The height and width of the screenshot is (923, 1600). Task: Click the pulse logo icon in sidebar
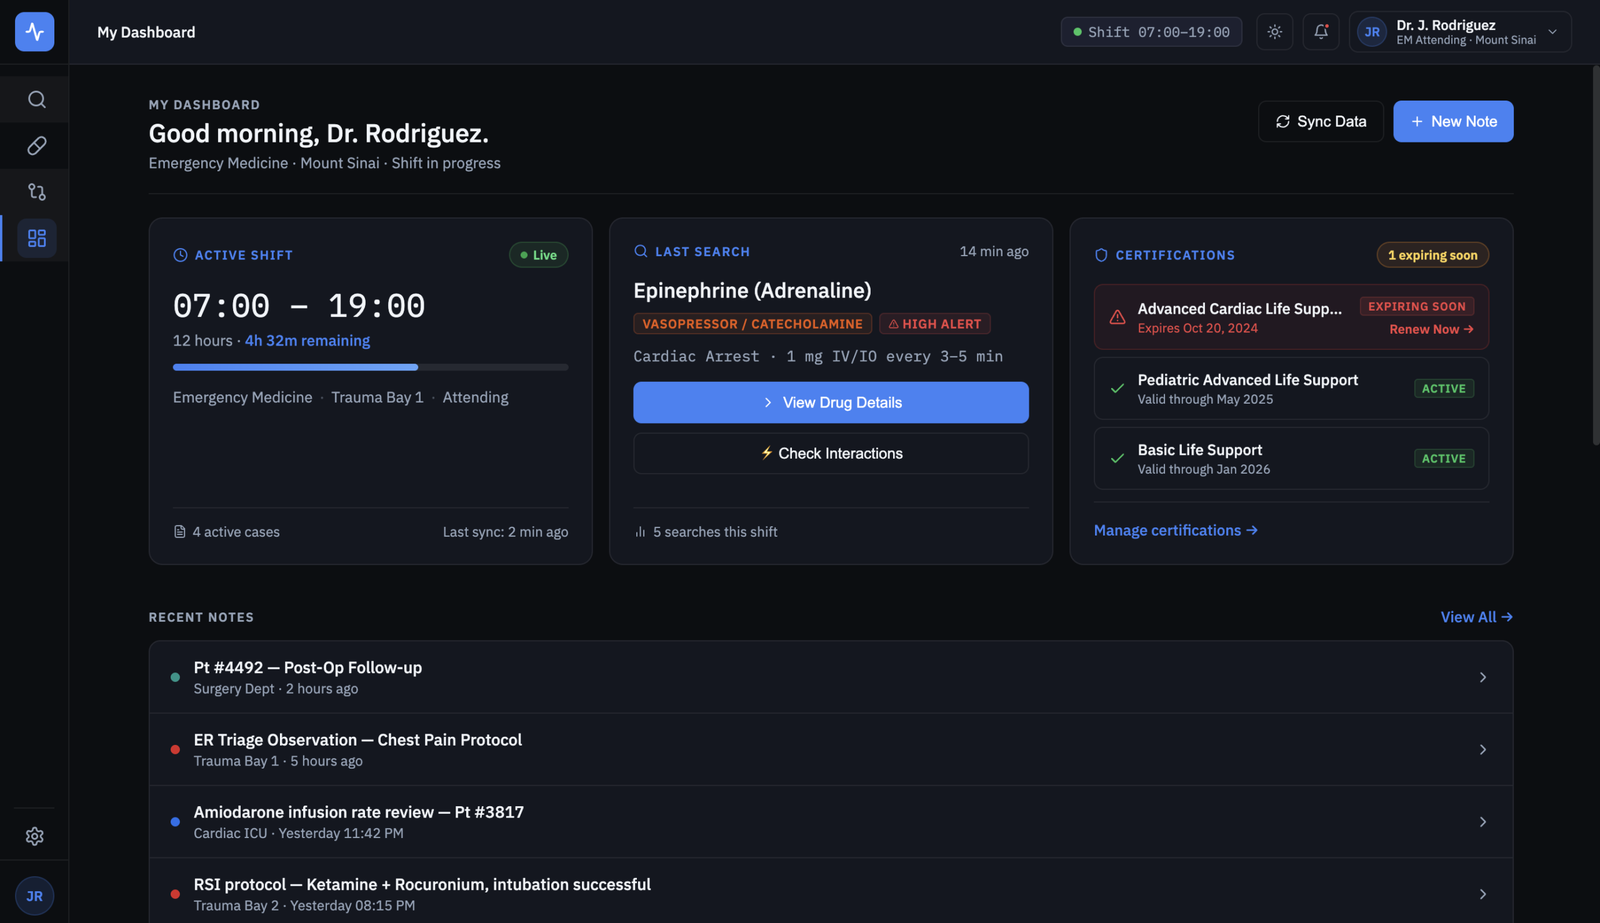point(34,32)
